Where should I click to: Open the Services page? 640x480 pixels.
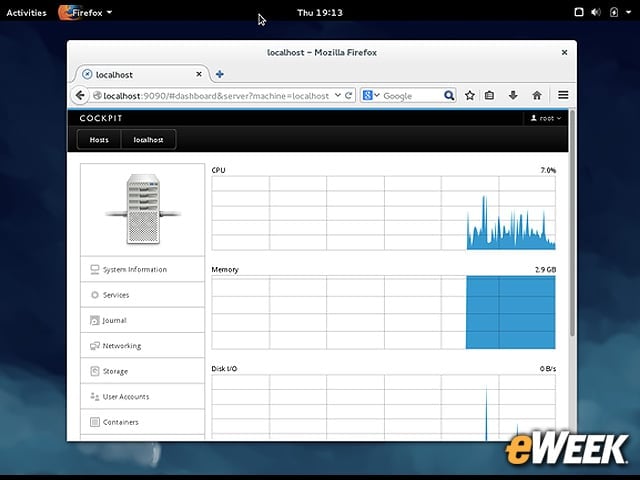click(x=142, y=295)
